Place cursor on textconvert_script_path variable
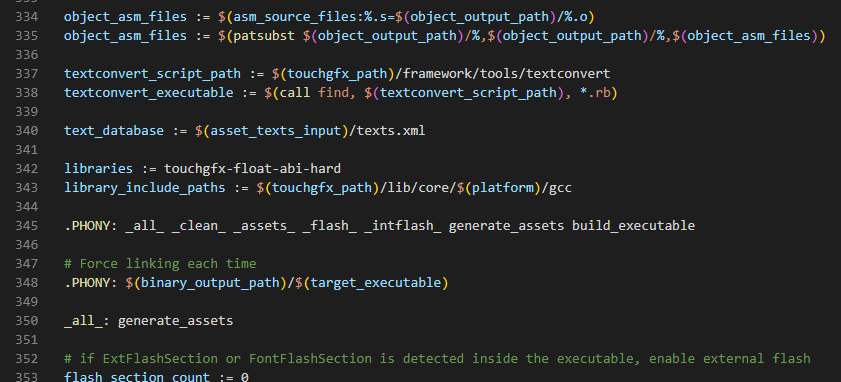This screenshot has height=382, width=841. (x=152, y=74)
